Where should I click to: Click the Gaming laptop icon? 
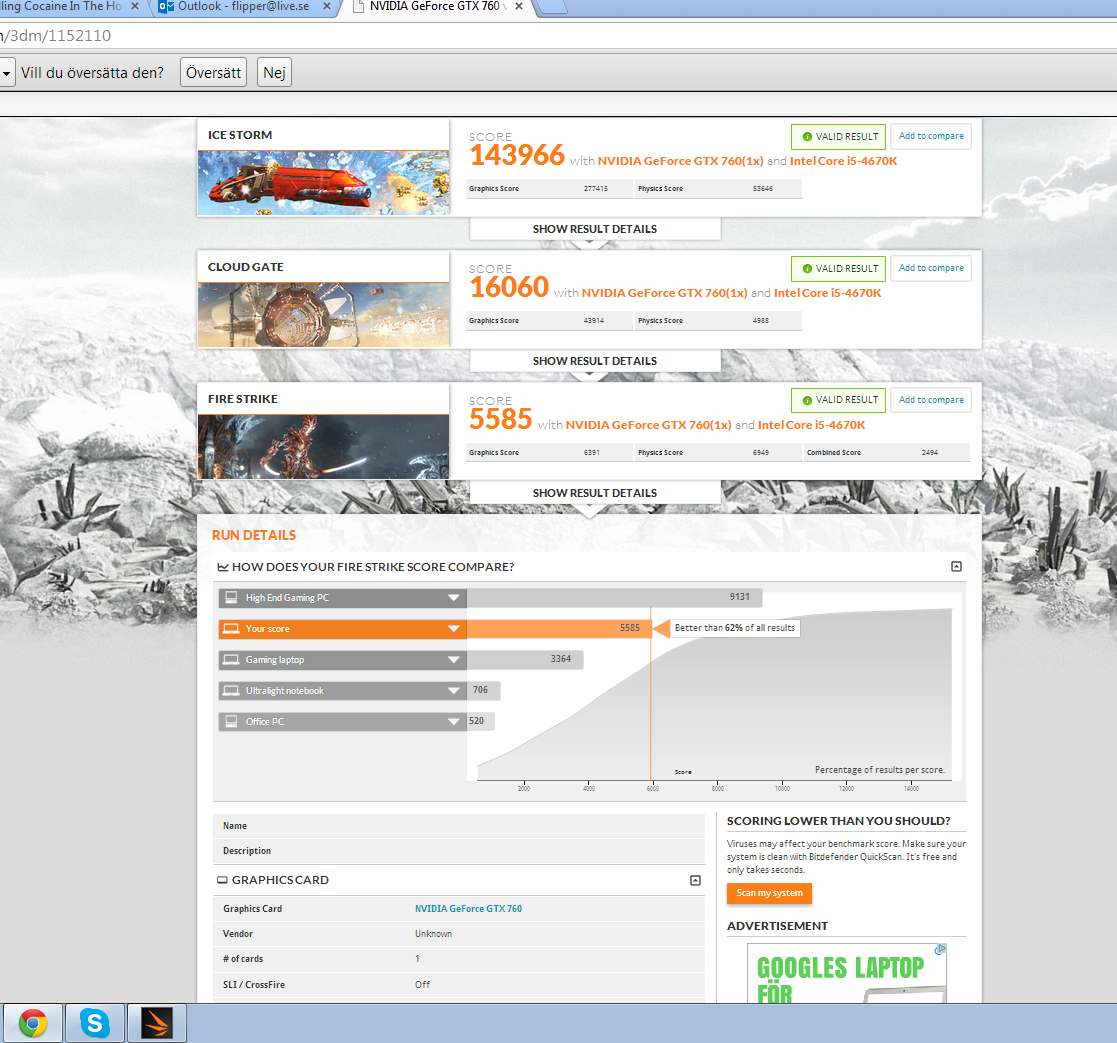click(x=231, y=659)
